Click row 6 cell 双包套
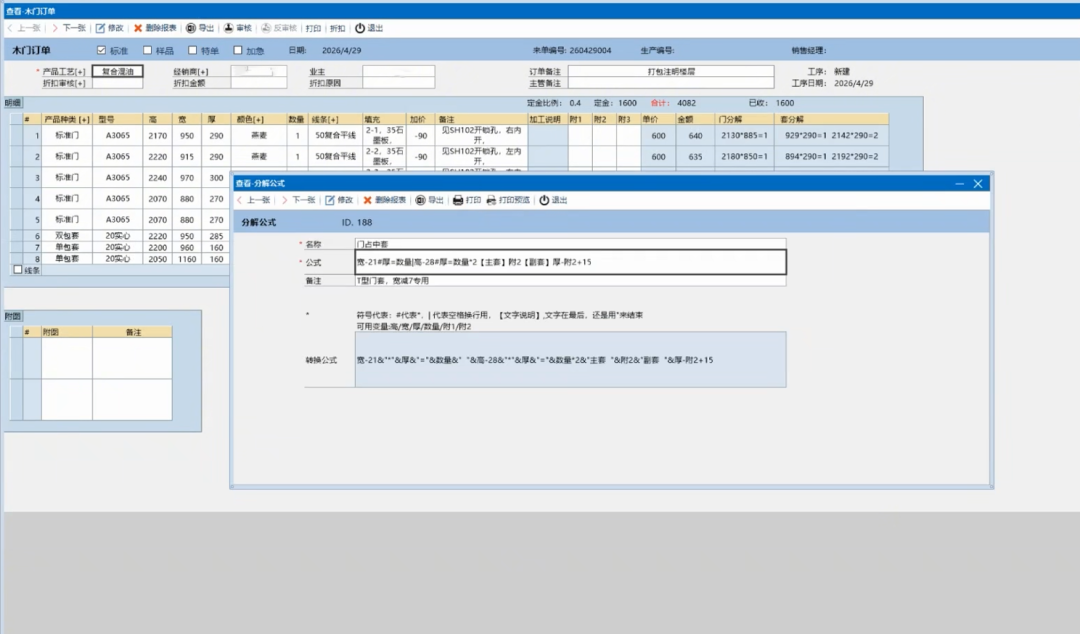This screenshot has width=1080, height=634. pyautogui.click(x=67, y=236)
